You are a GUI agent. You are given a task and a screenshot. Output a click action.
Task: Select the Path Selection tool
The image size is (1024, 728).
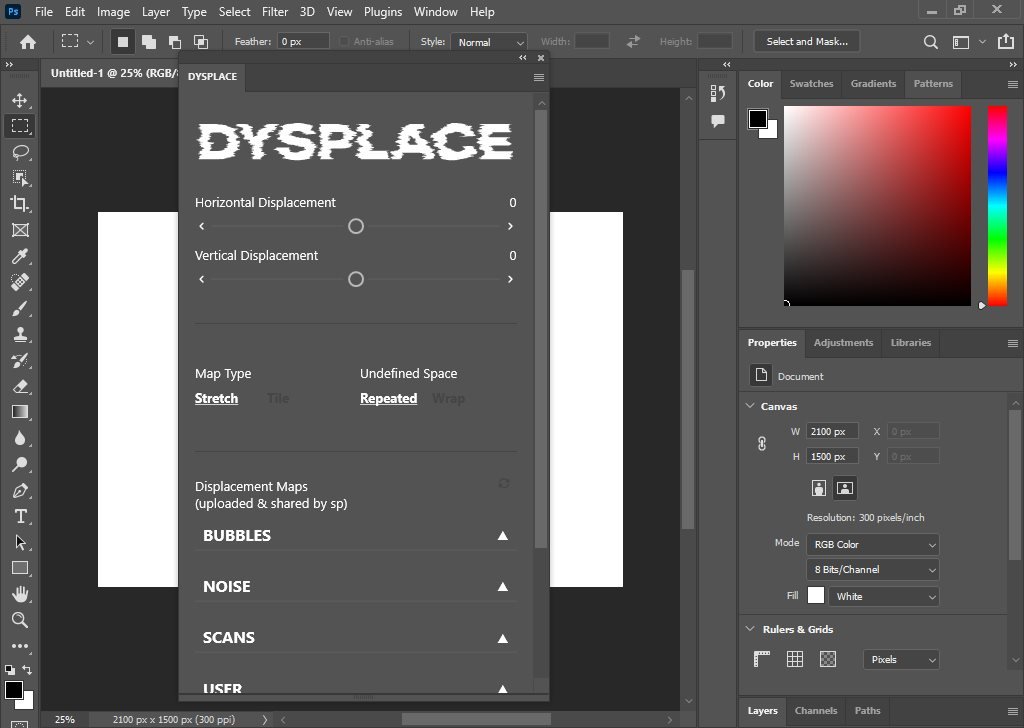[x=20, y=543]
